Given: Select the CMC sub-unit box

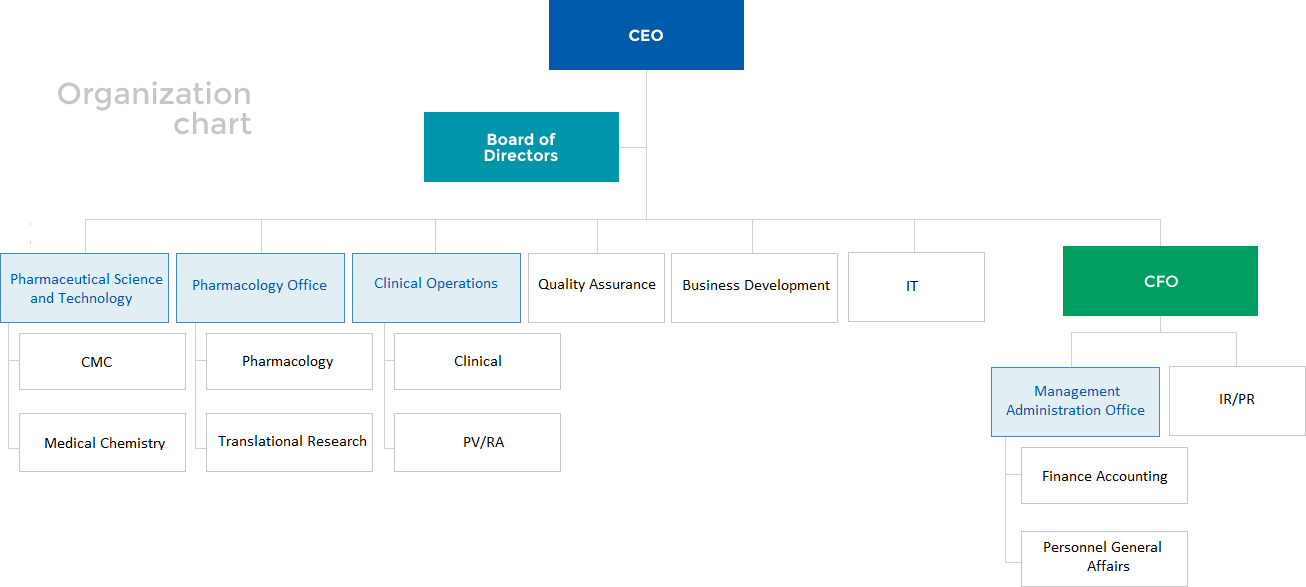Looking at the screenshot, I should [x=102, y=362].
